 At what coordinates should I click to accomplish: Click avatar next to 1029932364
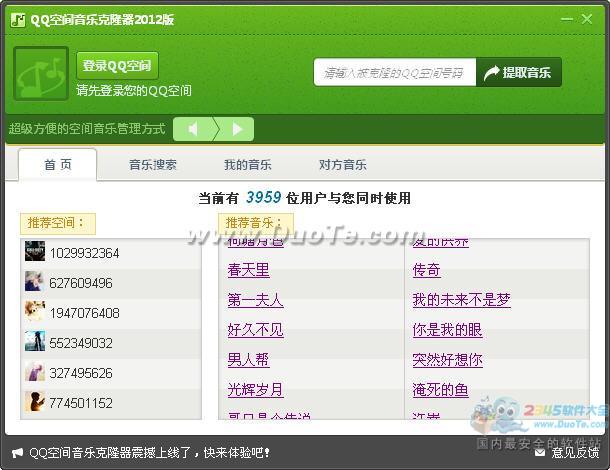(x=35, y=251)
